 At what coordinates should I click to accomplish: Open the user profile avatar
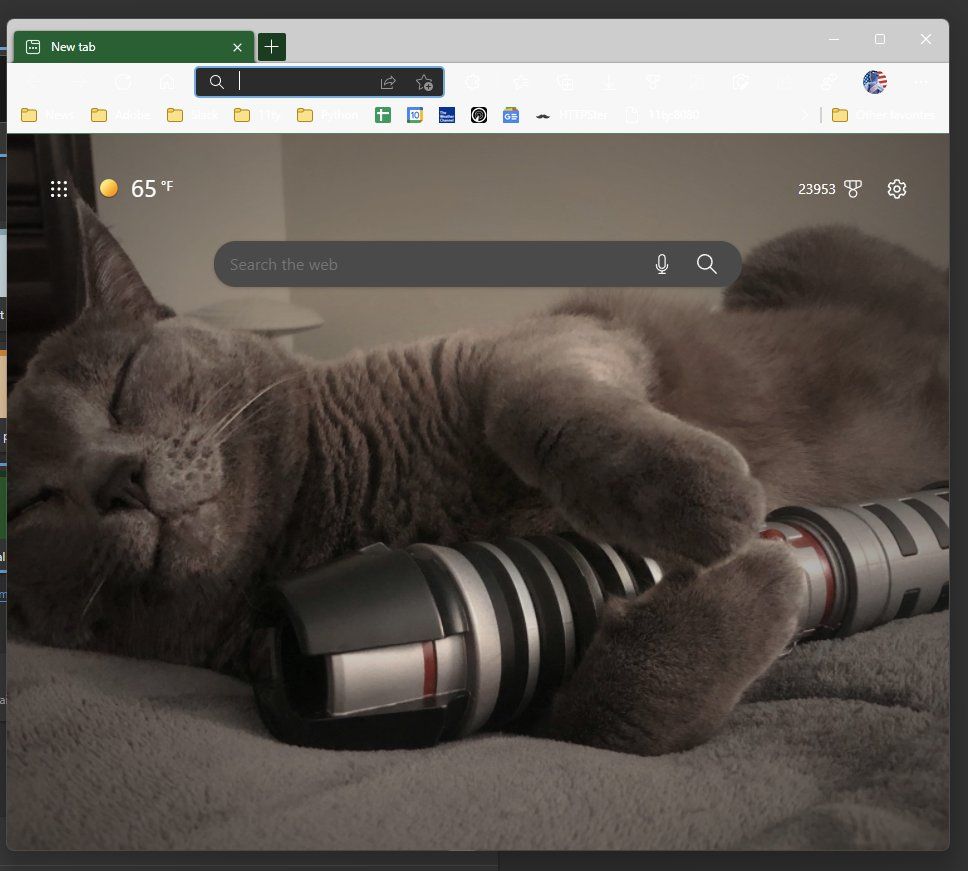[x=875, y=82]
